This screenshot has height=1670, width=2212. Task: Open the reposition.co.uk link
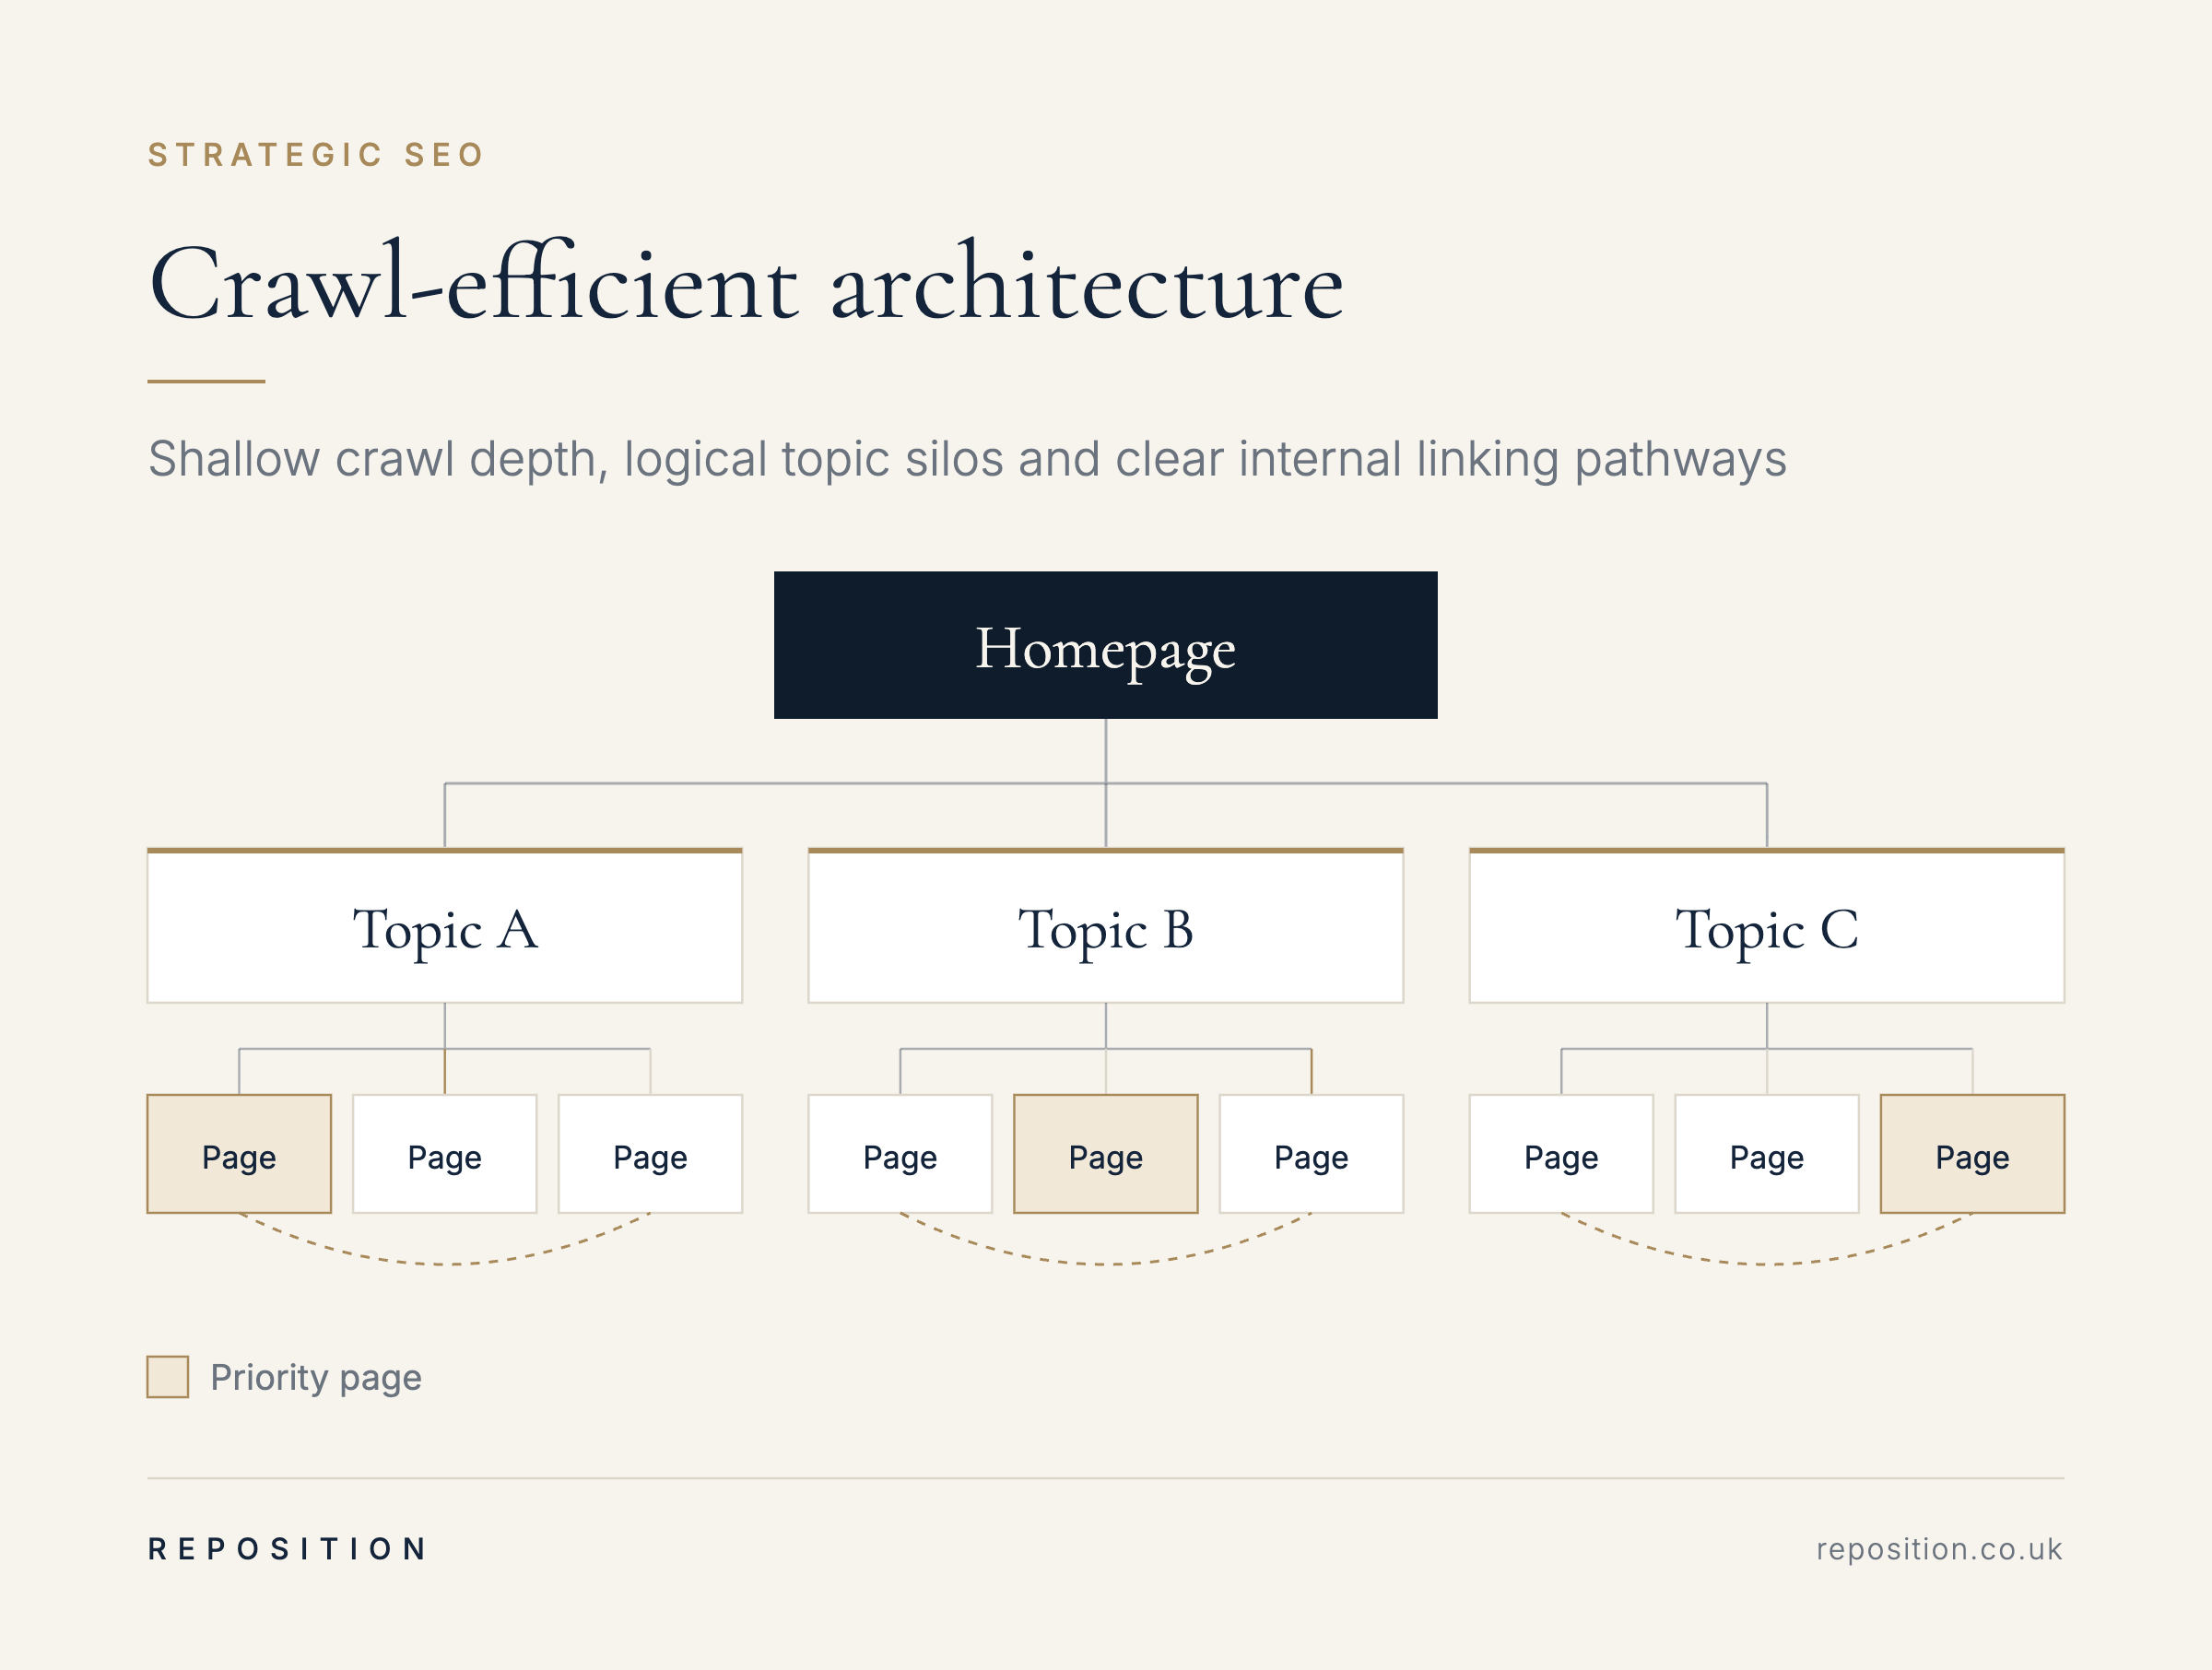point(1939,1549)
